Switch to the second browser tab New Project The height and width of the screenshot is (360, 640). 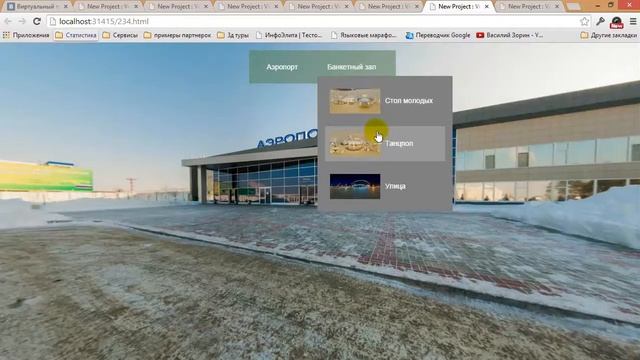pos(107,7)
